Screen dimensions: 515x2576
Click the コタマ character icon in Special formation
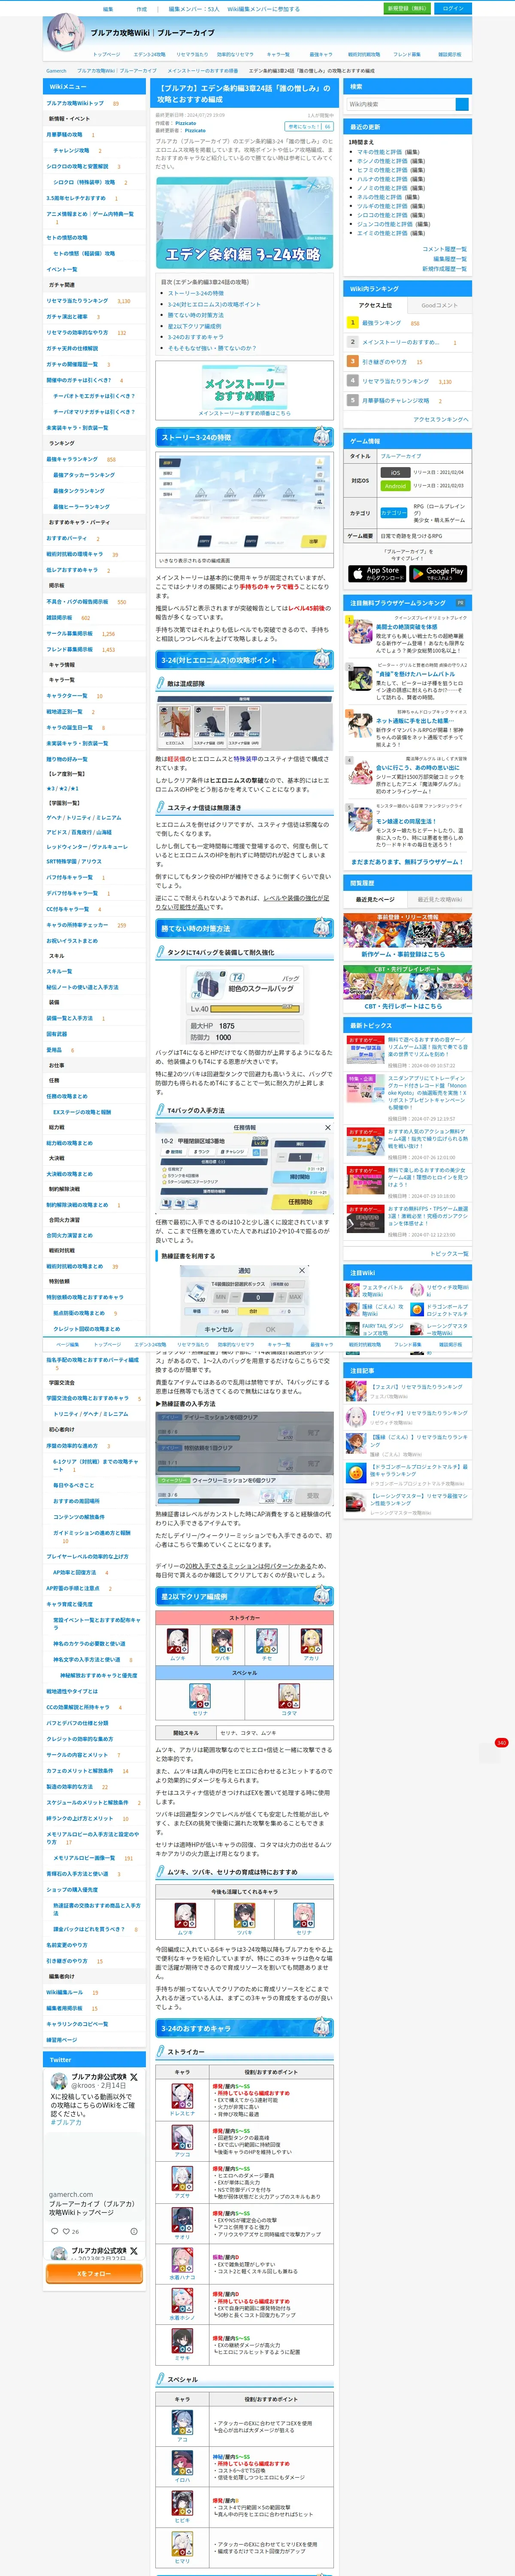(289, 1695)
